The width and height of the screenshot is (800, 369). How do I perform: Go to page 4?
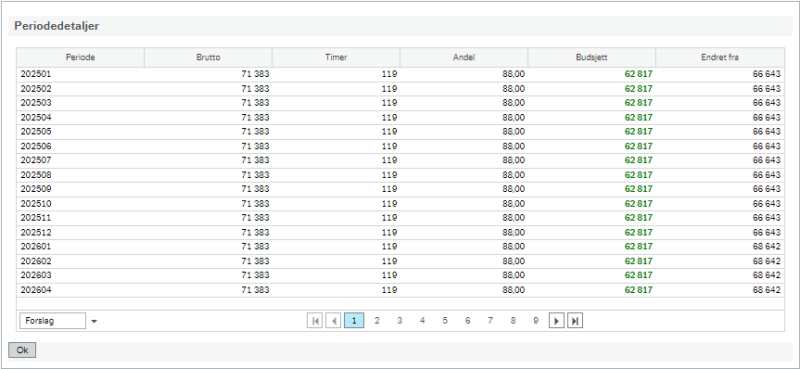pyautogui.click(x=422, y=321)
